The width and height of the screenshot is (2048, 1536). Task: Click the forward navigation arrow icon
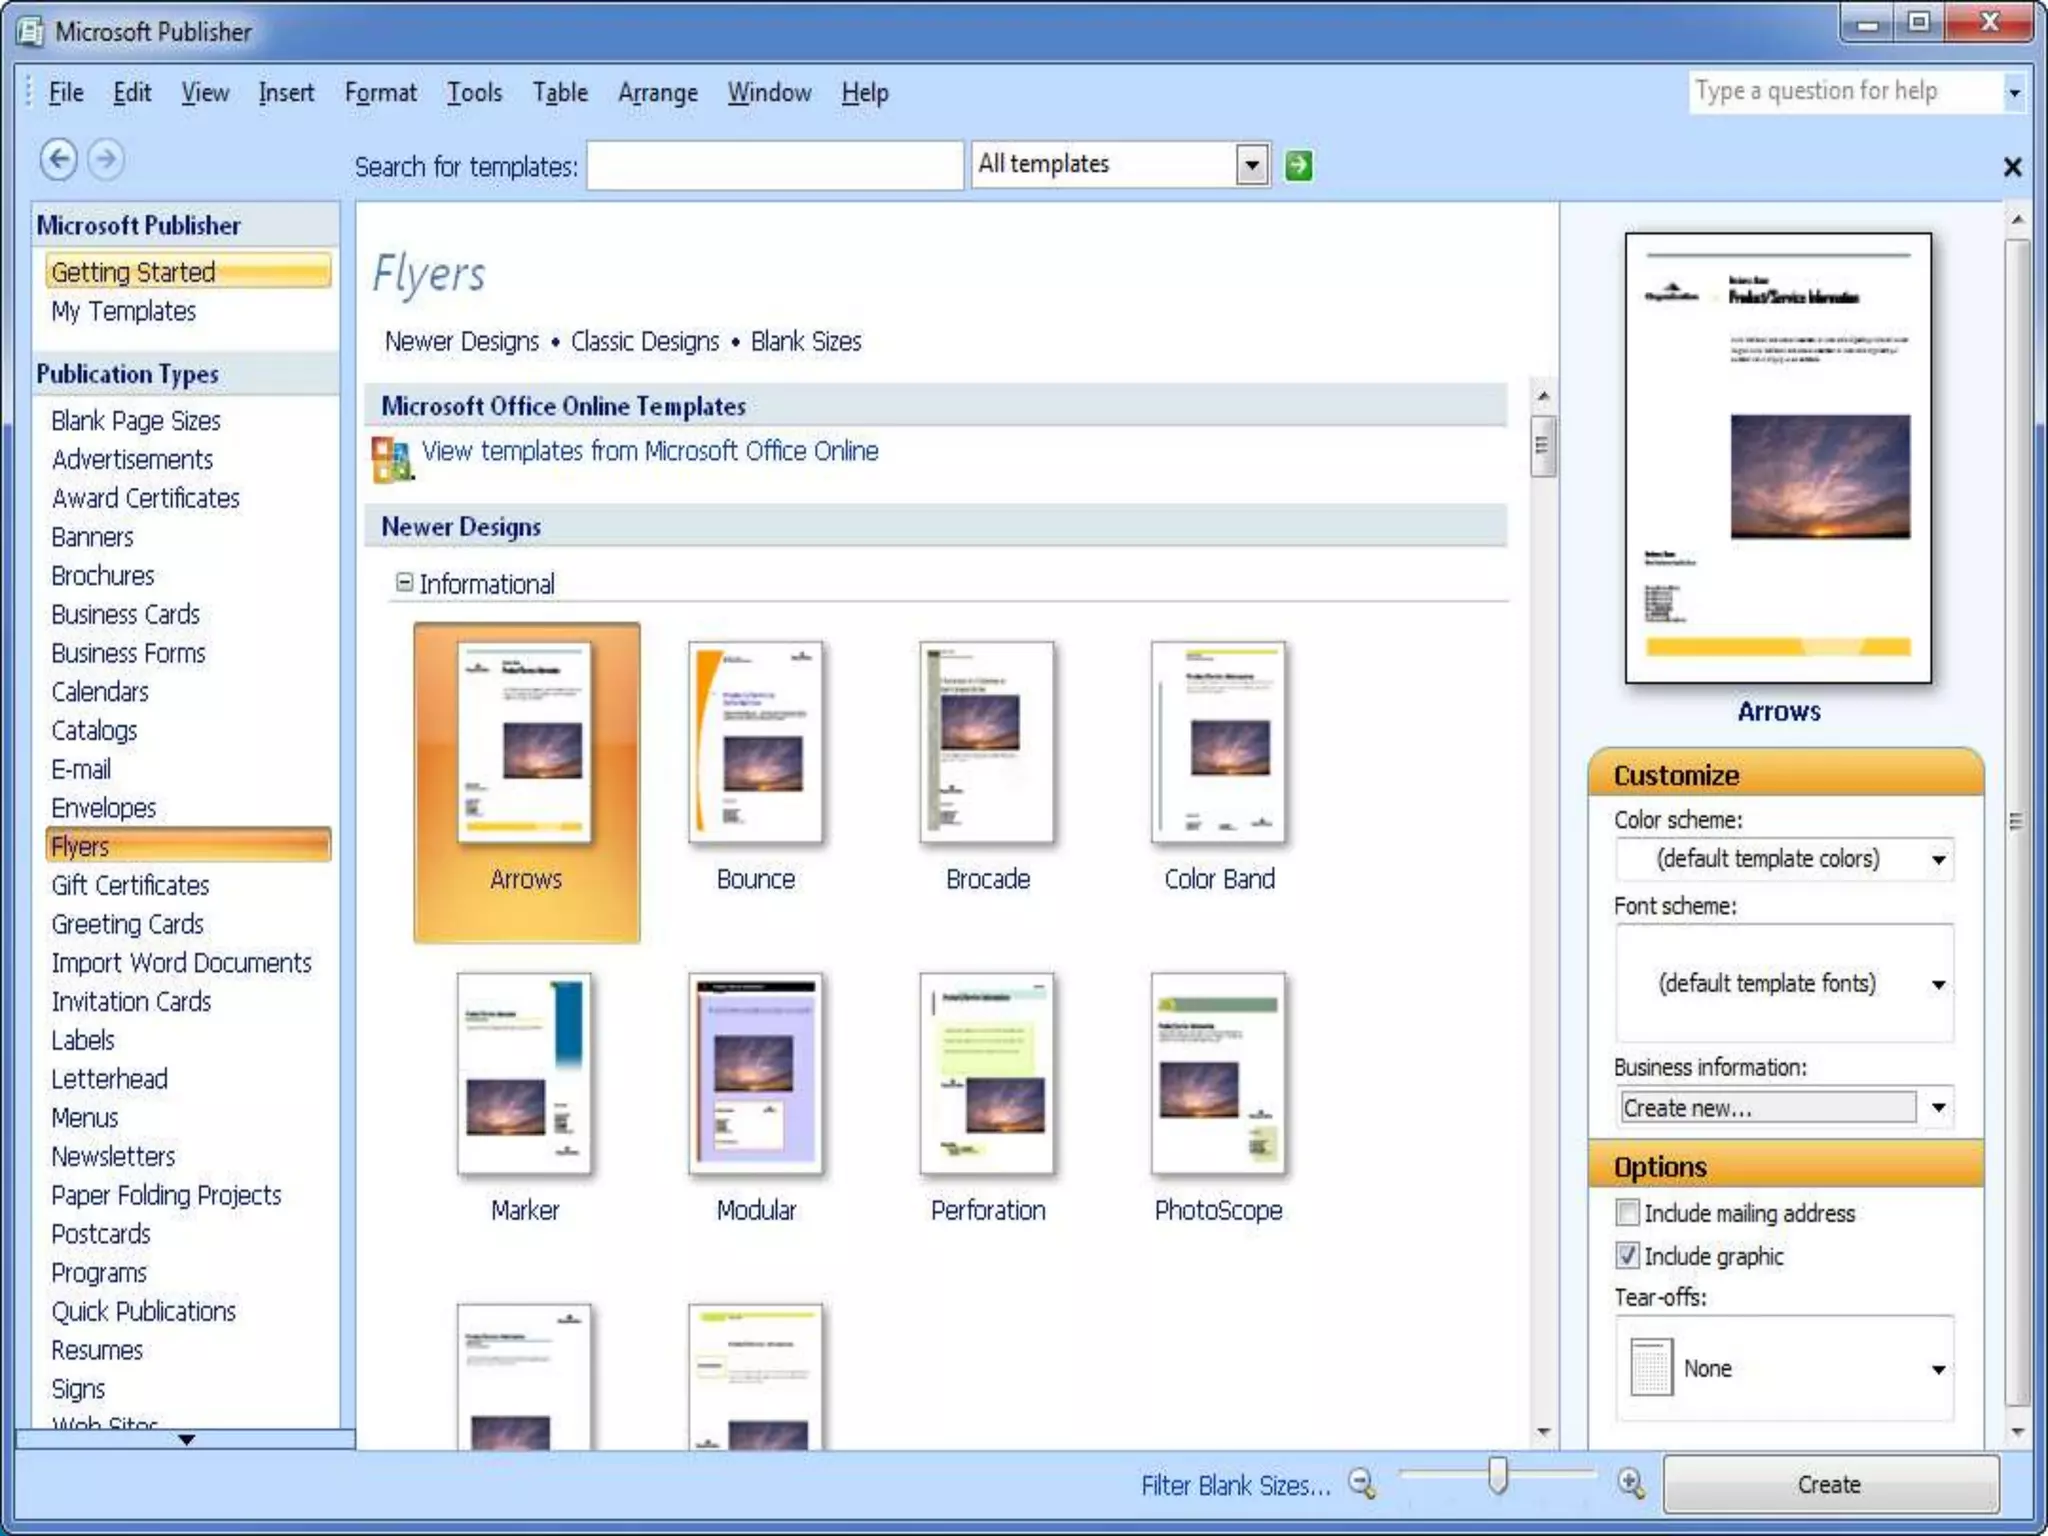106,159
